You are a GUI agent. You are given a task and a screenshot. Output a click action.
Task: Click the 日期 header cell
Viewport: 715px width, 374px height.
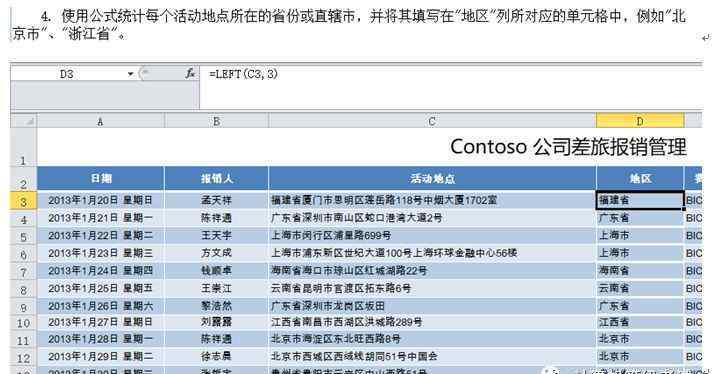(x=100, y=178)
